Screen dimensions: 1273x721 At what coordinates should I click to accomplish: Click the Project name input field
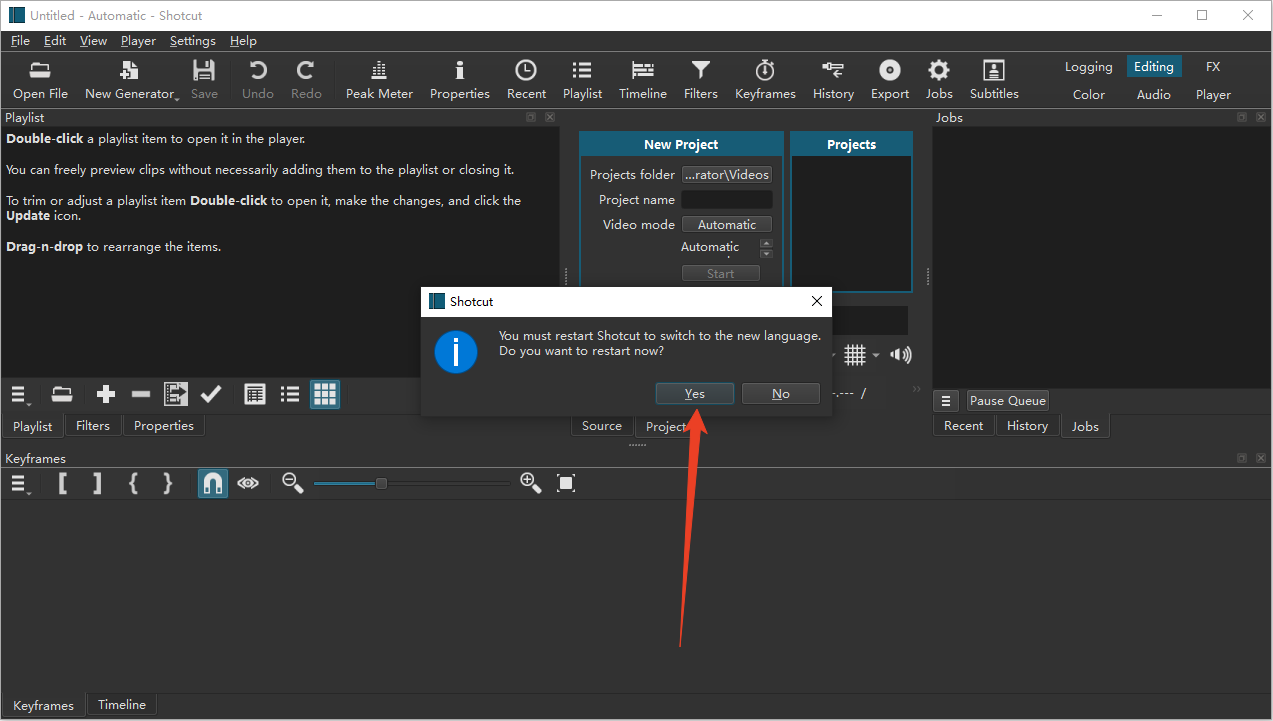(727, 200)
